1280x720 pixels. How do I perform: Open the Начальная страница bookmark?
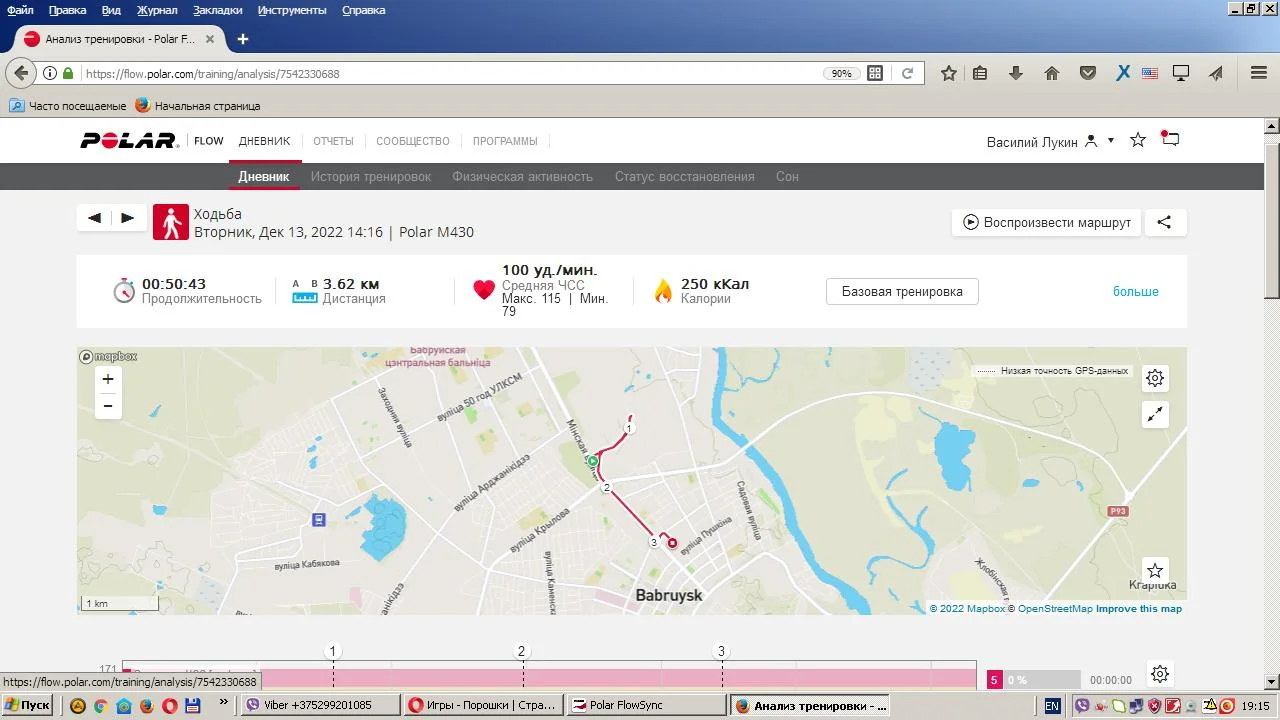(x=198, y=105)
